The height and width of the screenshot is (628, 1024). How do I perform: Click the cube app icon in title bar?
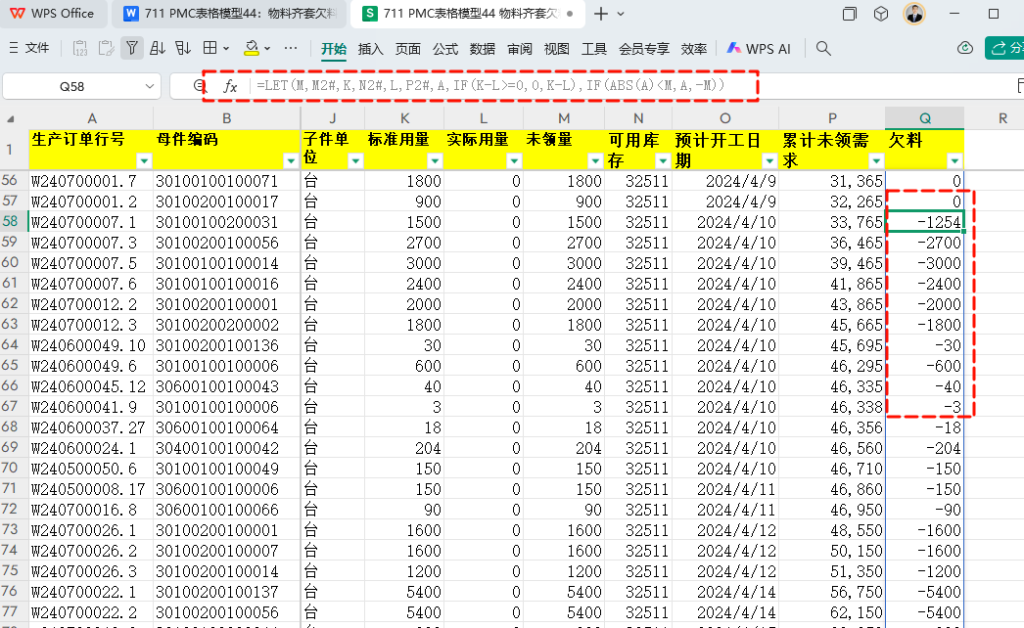coord(881,14)
